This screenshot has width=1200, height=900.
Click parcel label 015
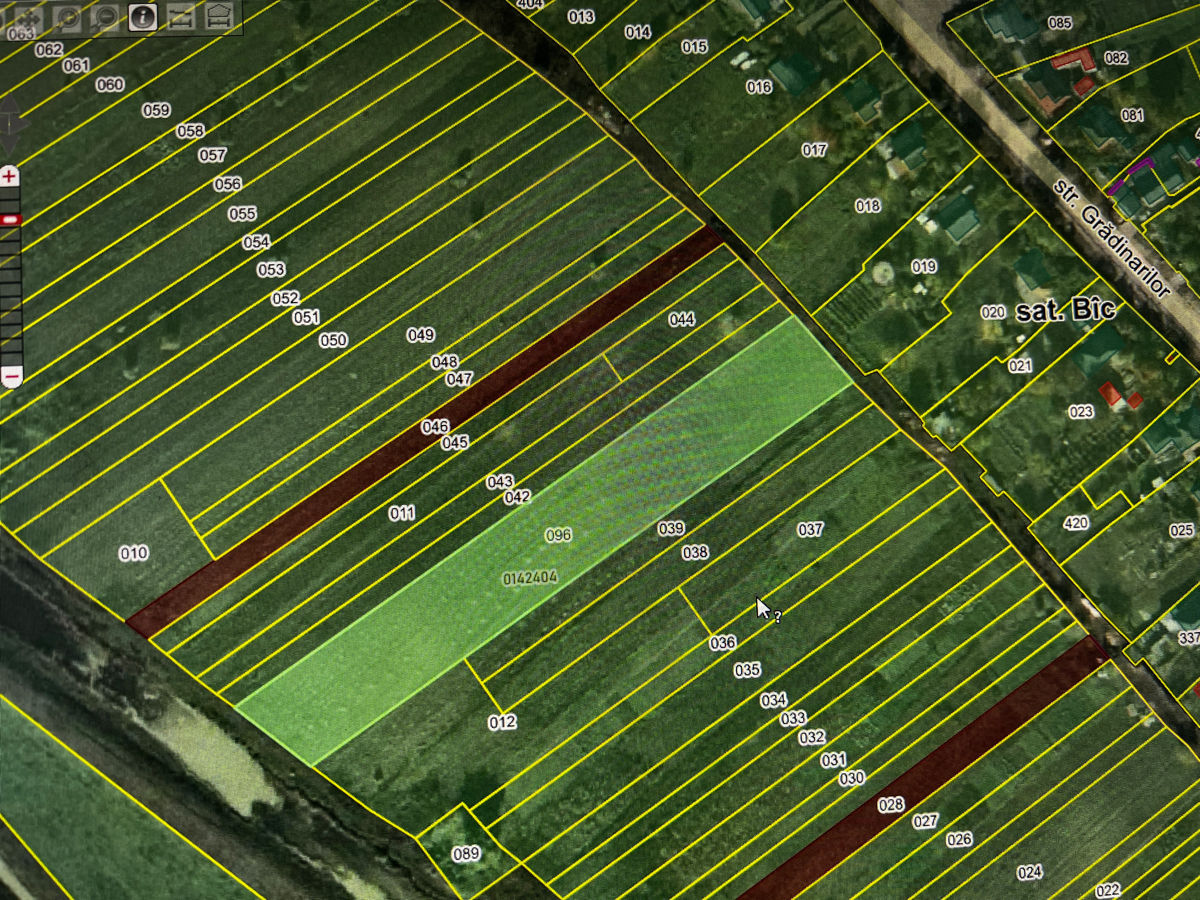[x=695, y=47]
